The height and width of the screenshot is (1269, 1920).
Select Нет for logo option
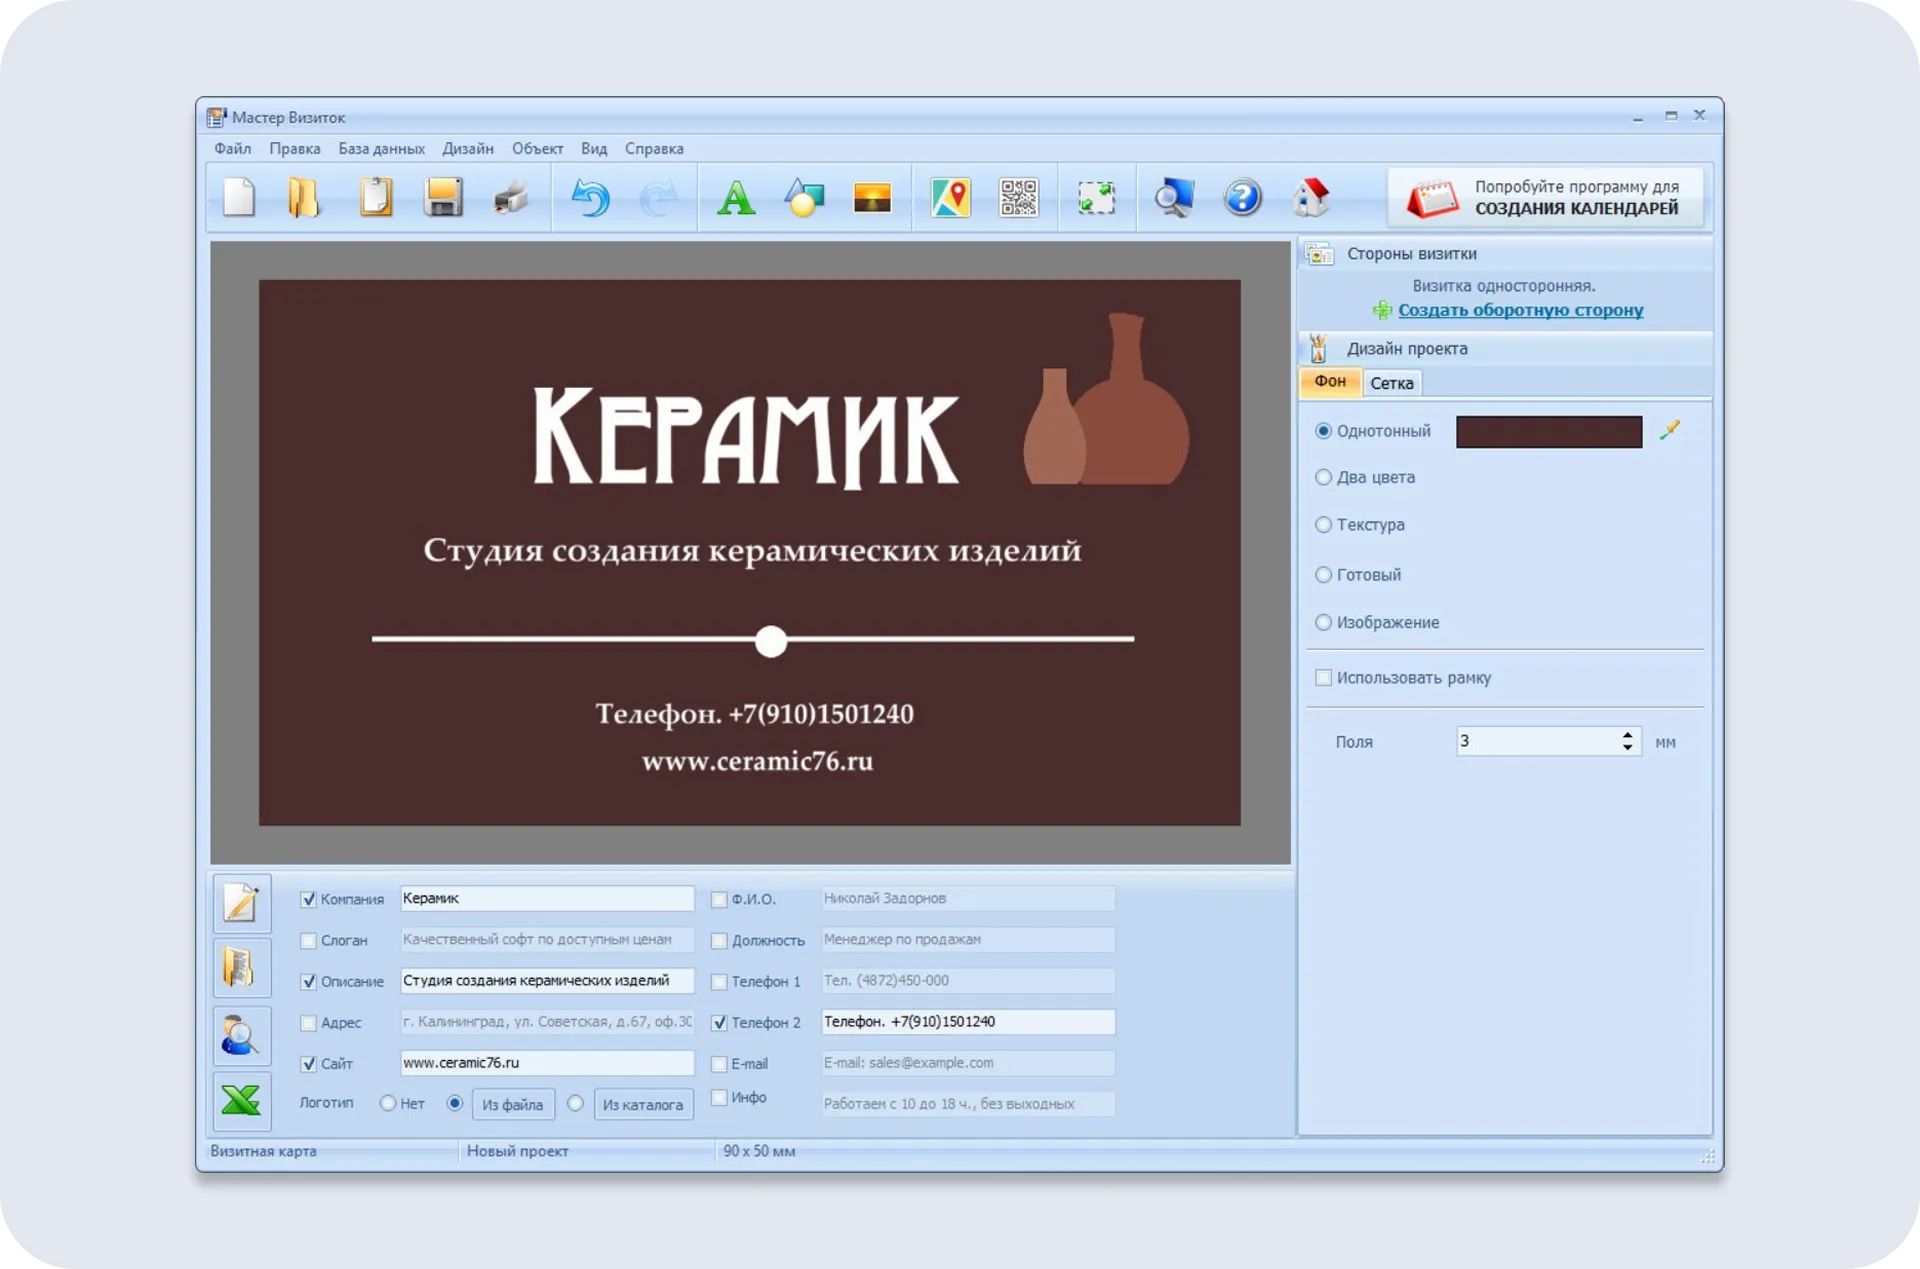[388, 1103]
